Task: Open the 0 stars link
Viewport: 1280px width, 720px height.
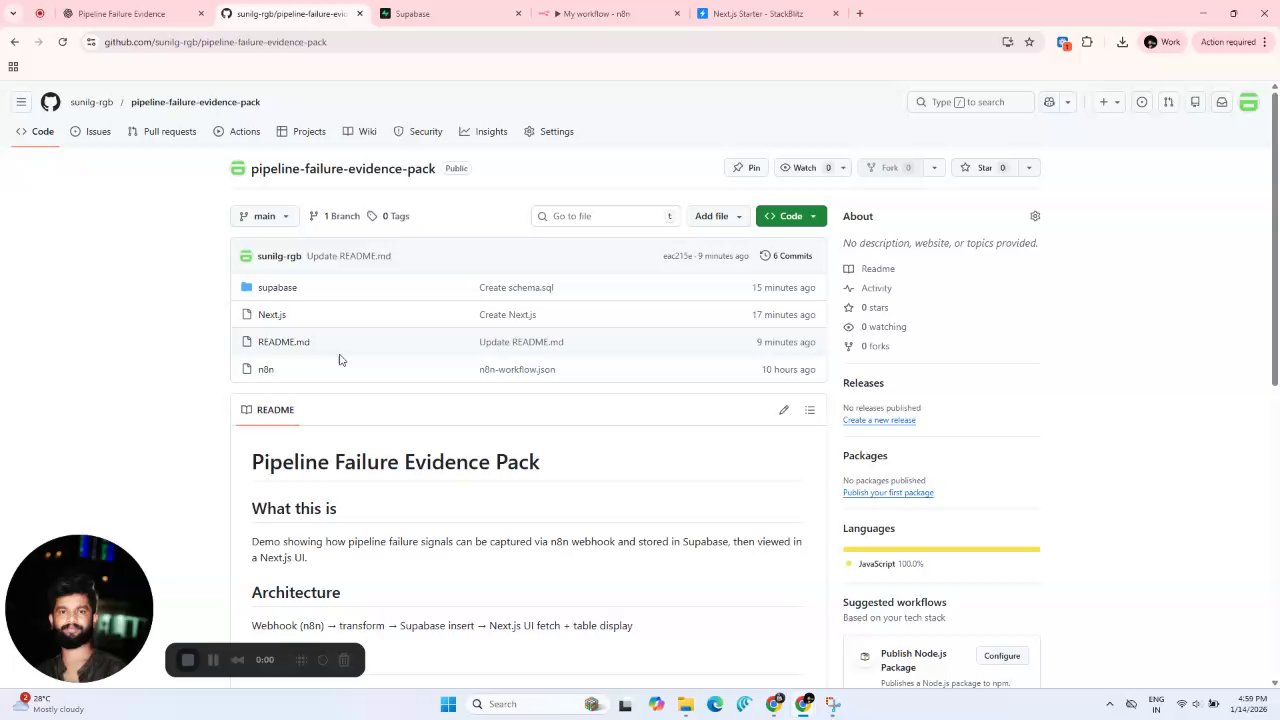Action: pyautogui.click(x=866, y=308)
